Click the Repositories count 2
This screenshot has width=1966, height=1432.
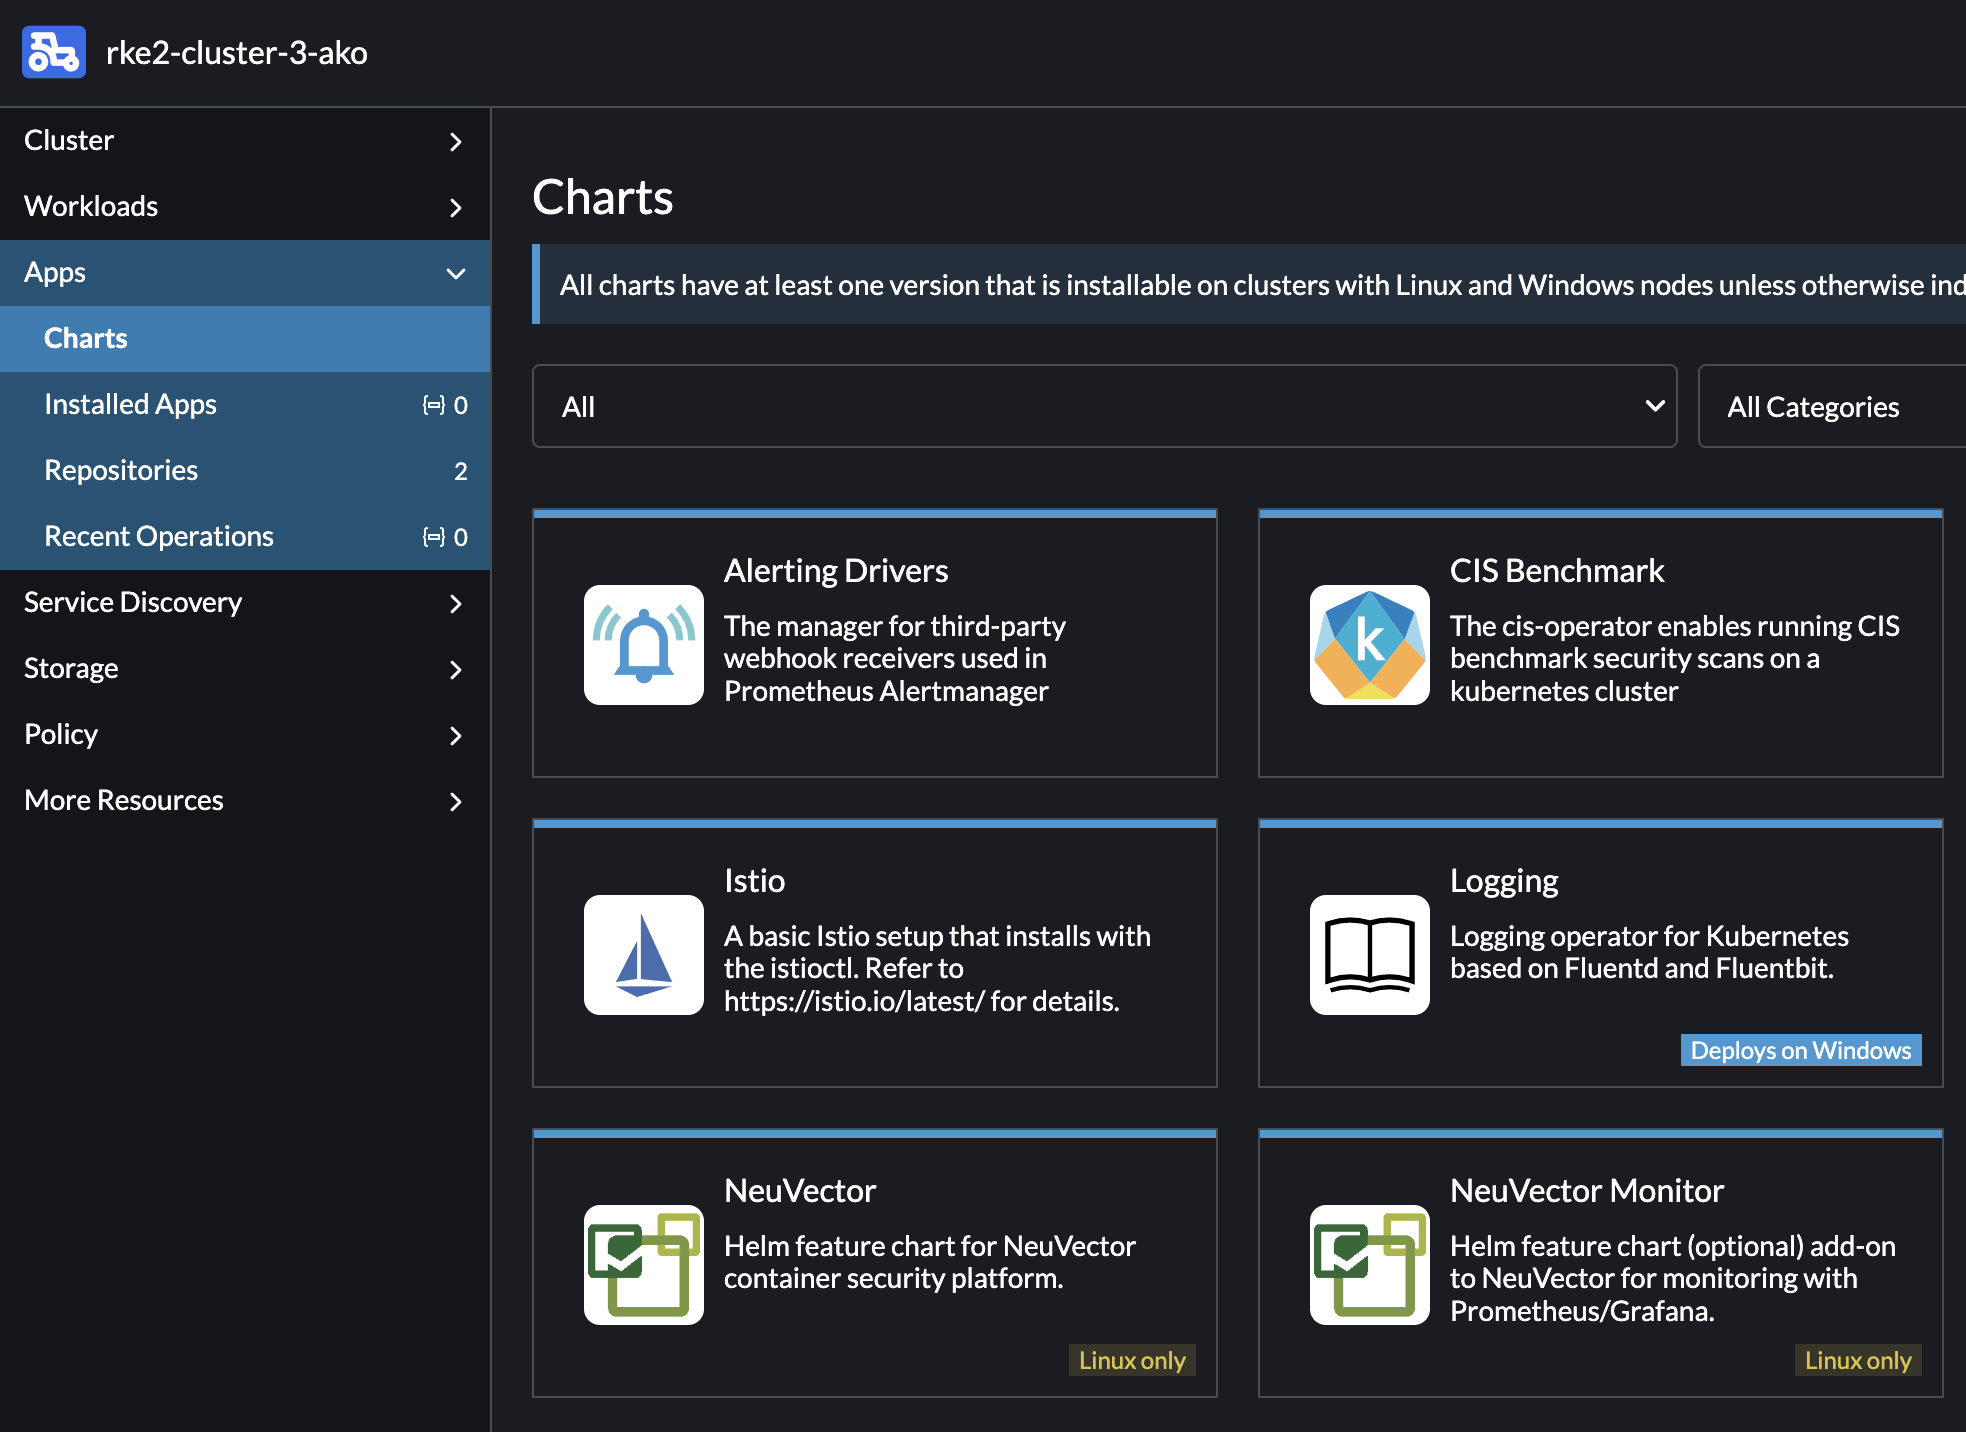click(461, 471)
